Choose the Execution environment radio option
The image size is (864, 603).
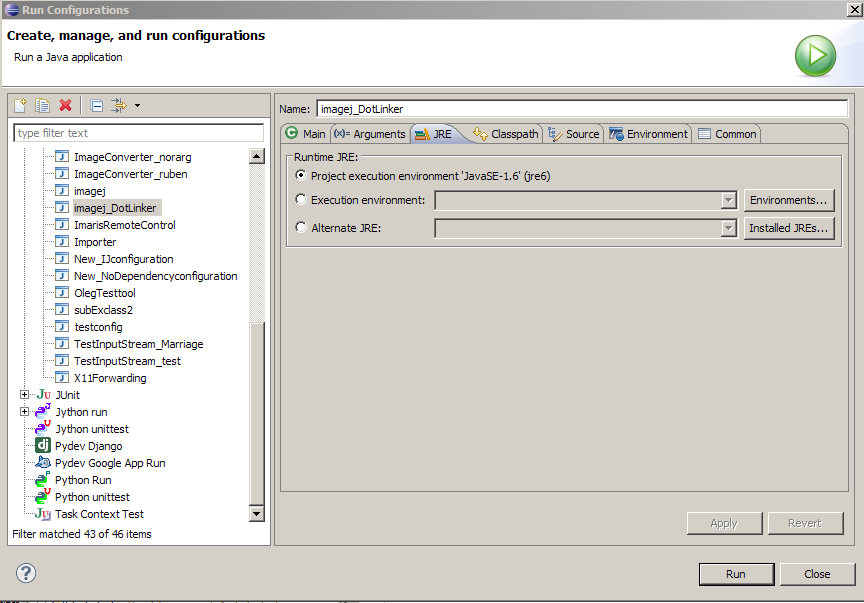(x=301, y=200)
